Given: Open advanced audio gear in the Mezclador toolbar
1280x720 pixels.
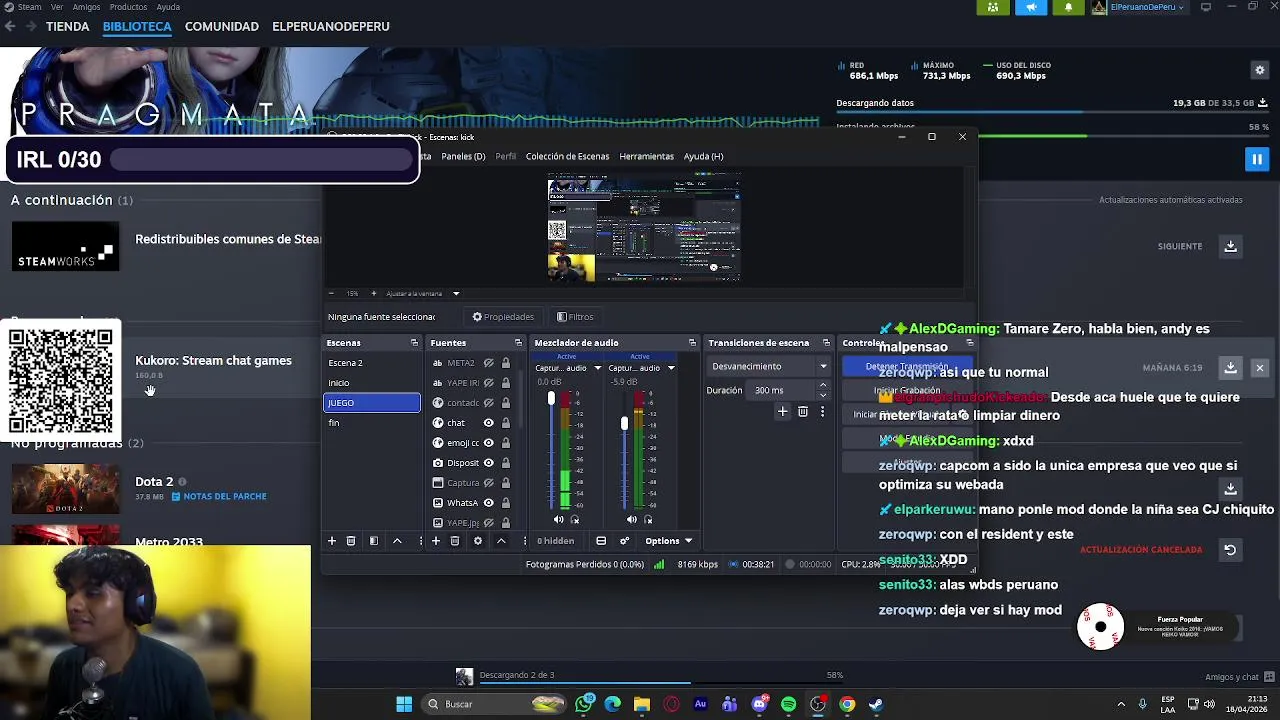Looking at the screenshot, I should pyautogui.click(x=625, y=541).
